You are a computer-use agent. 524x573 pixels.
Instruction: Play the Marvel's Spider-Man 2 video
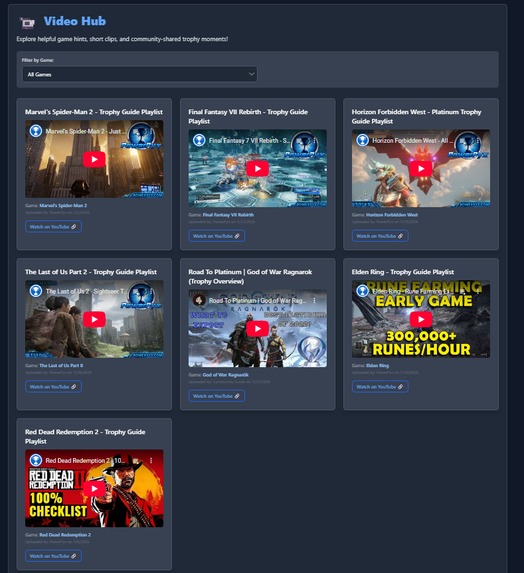tap(94, 159)
